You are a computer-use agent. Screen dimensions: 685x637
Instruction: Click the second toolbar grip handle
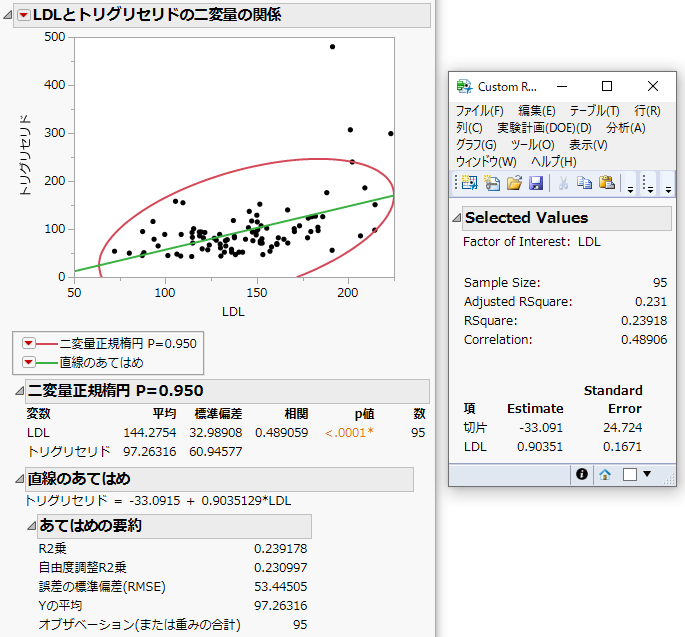[x=643, y=183]
